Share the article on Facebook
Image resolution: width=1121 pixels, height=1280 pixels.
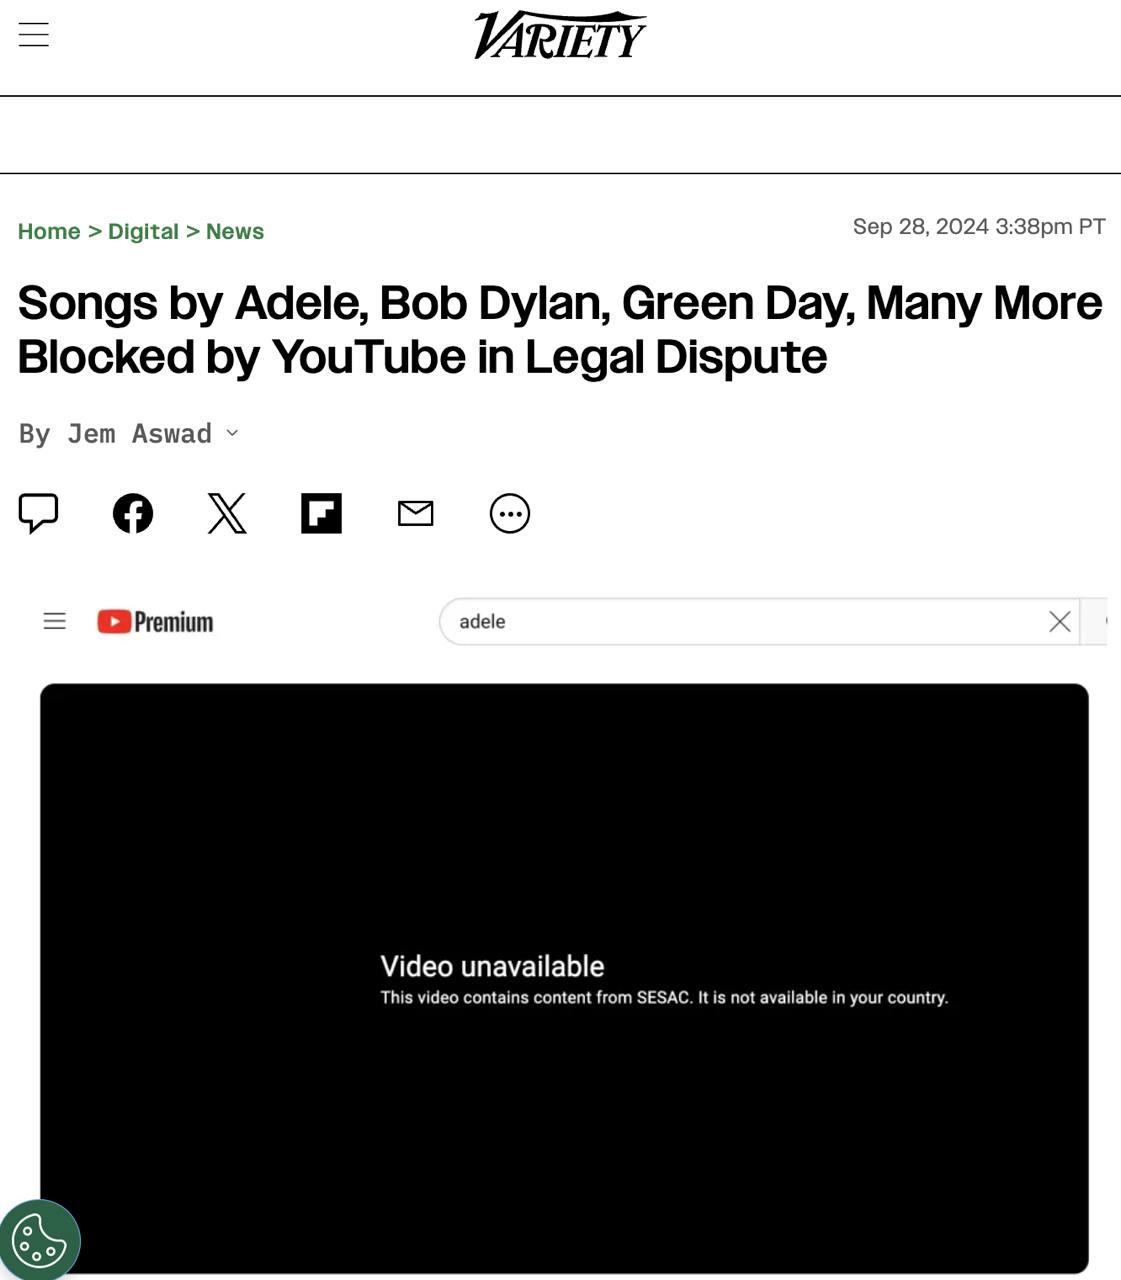[133, 514]
